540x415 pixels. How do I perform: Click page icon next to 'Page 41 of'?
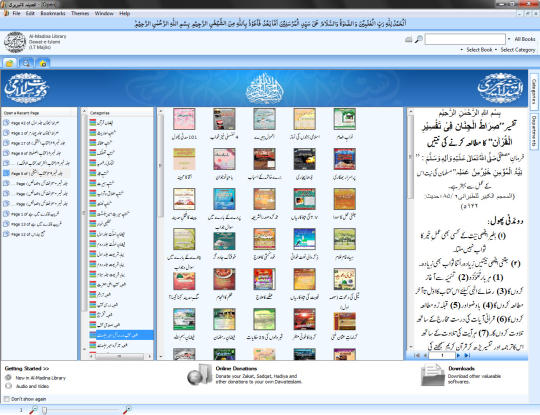click(x=6, y=123)
